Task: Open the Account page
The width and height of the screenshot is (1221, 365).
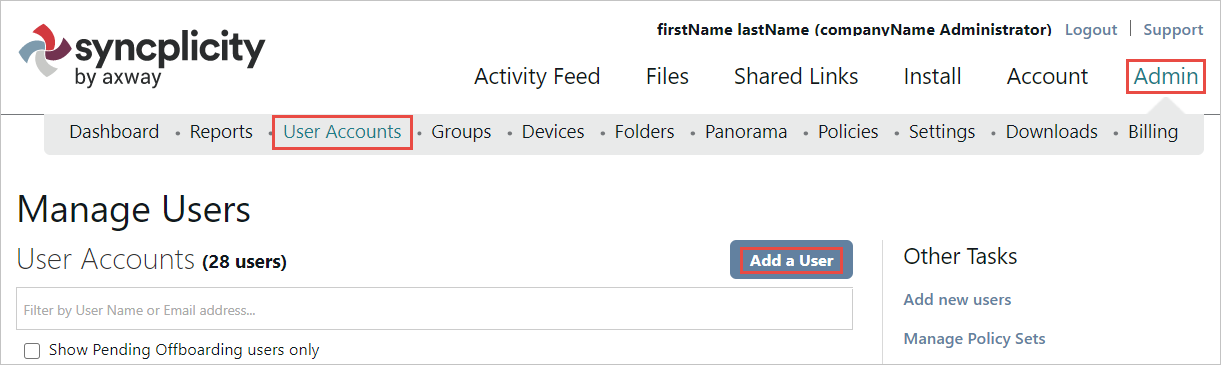Action: tap(1047, 76)
